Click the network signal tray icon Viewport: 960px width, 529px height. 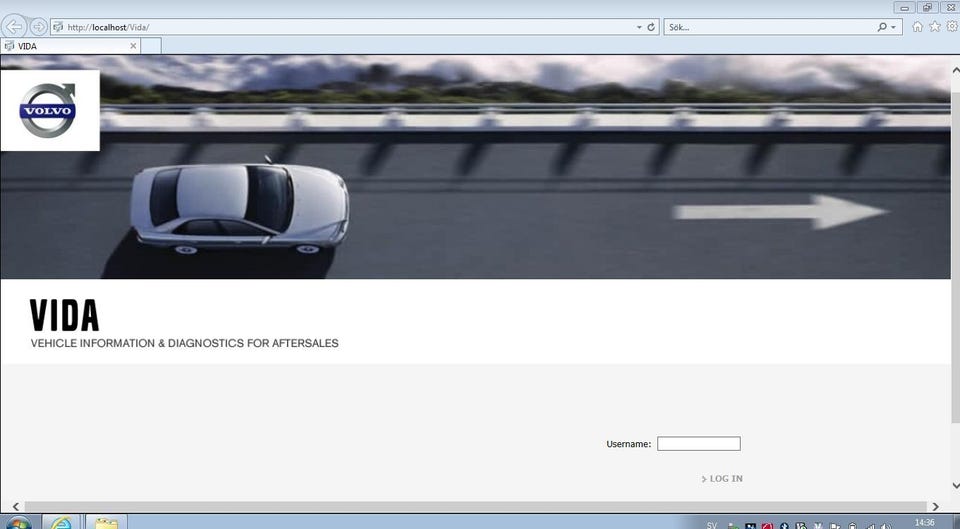pyautogui.click(x=870, y=527)
